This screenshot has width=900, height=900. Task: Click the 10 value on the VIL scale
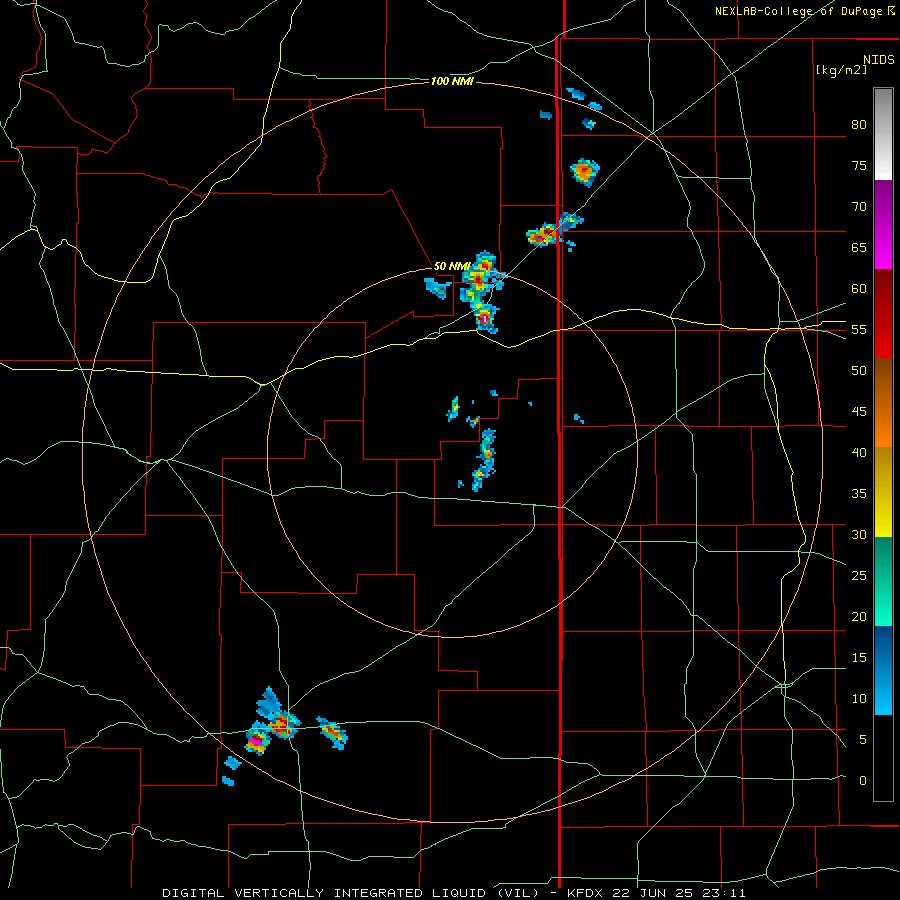859,699
